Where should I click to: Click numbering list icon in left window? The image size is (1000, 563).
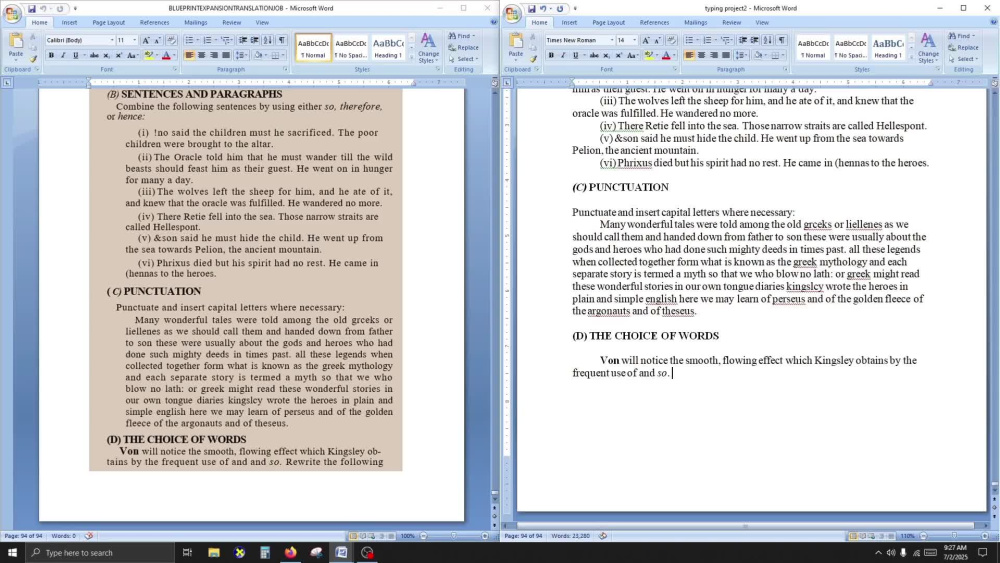point(209,40)
